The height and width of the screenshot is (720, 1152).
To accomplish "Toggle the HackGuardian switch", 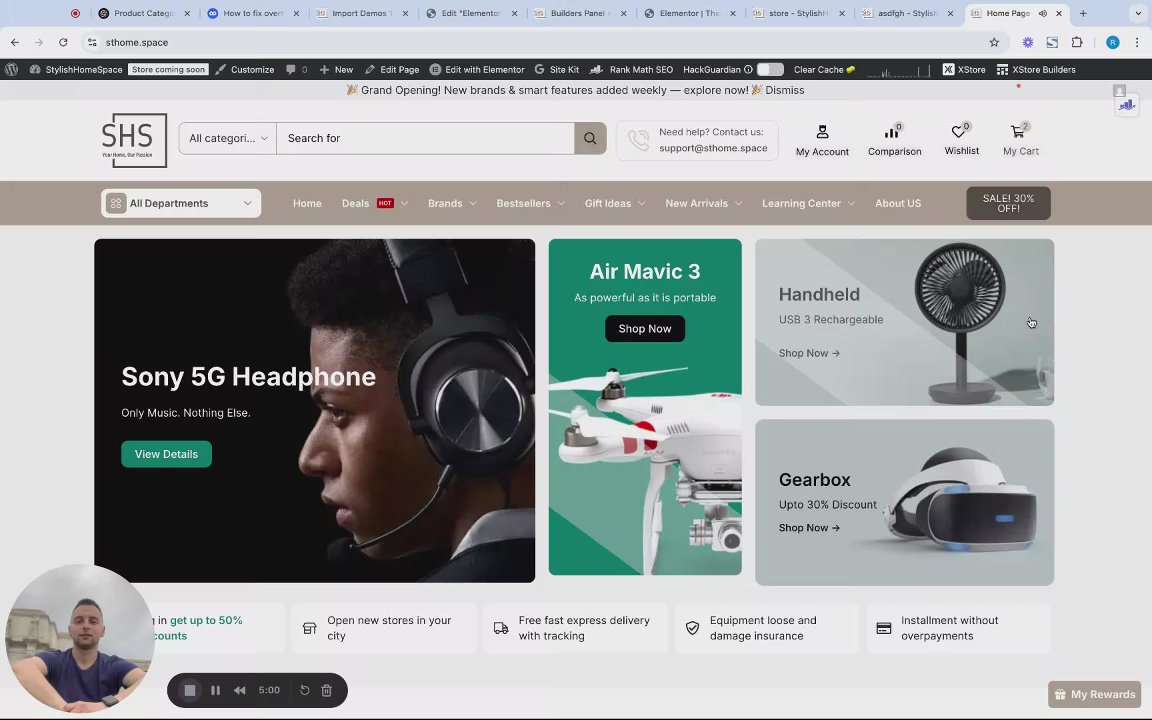I will coord(770,69).
